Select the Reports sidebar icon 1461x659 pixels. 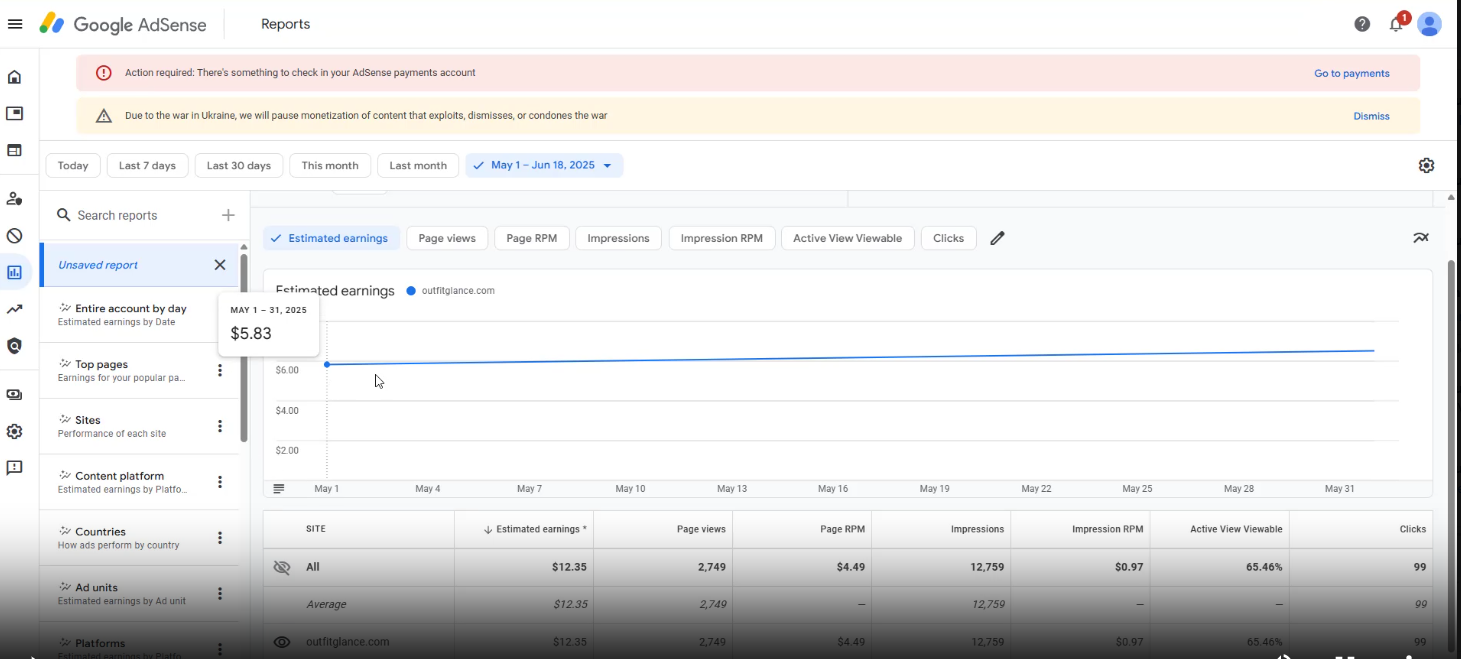coord(15,272)
